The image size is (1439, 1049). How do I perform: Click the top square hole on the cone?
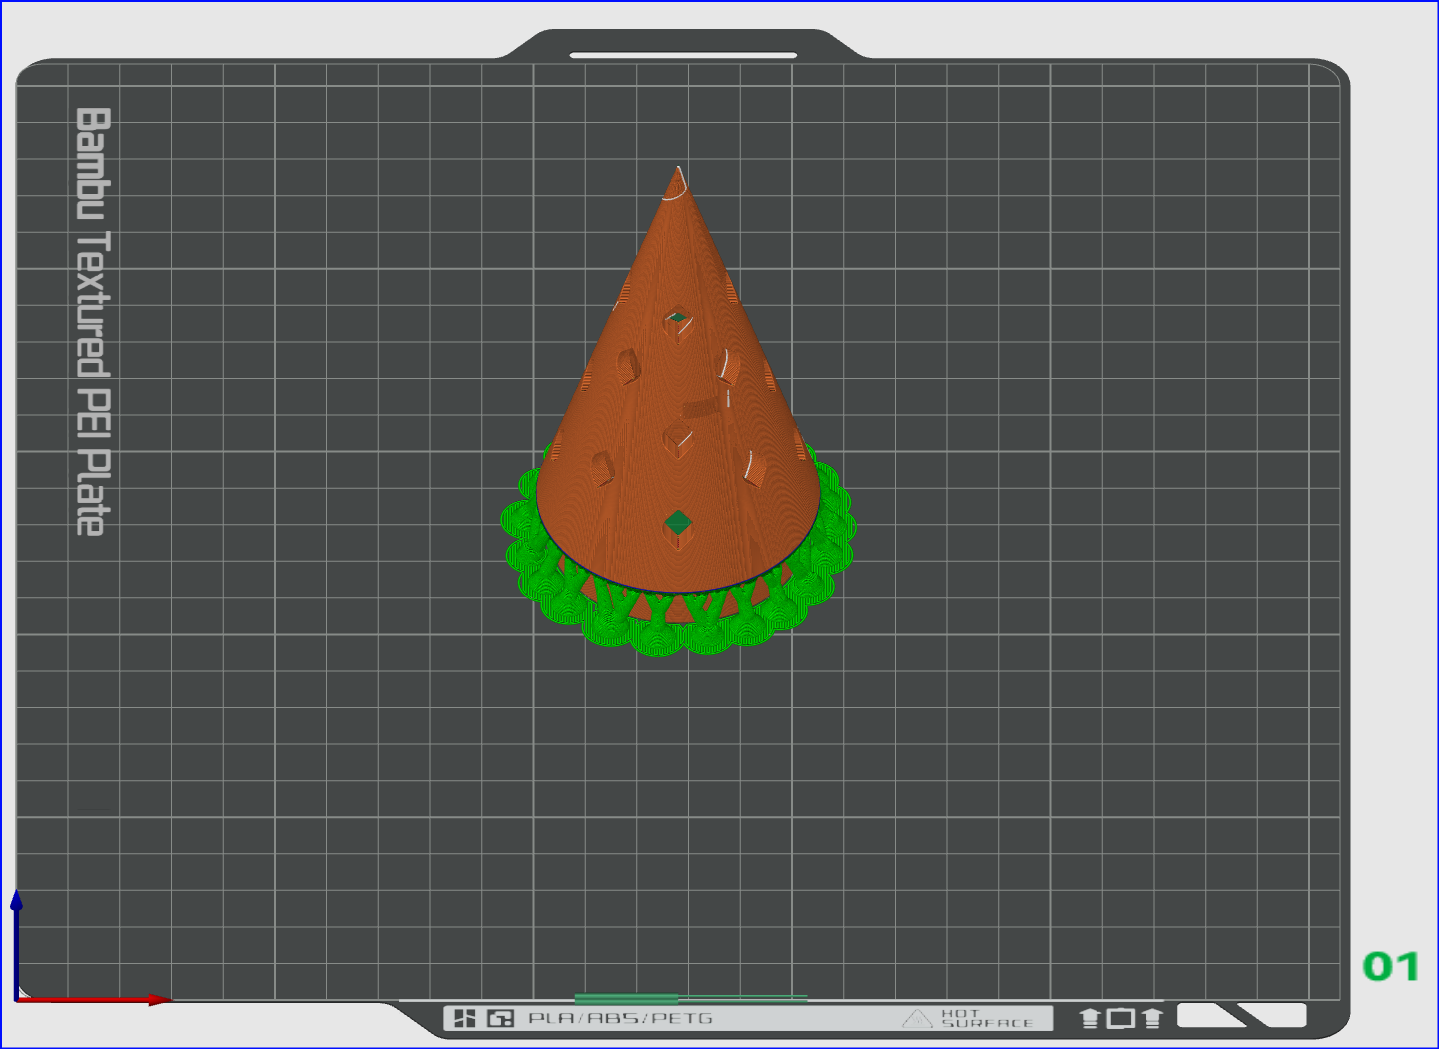click(678, 323)
